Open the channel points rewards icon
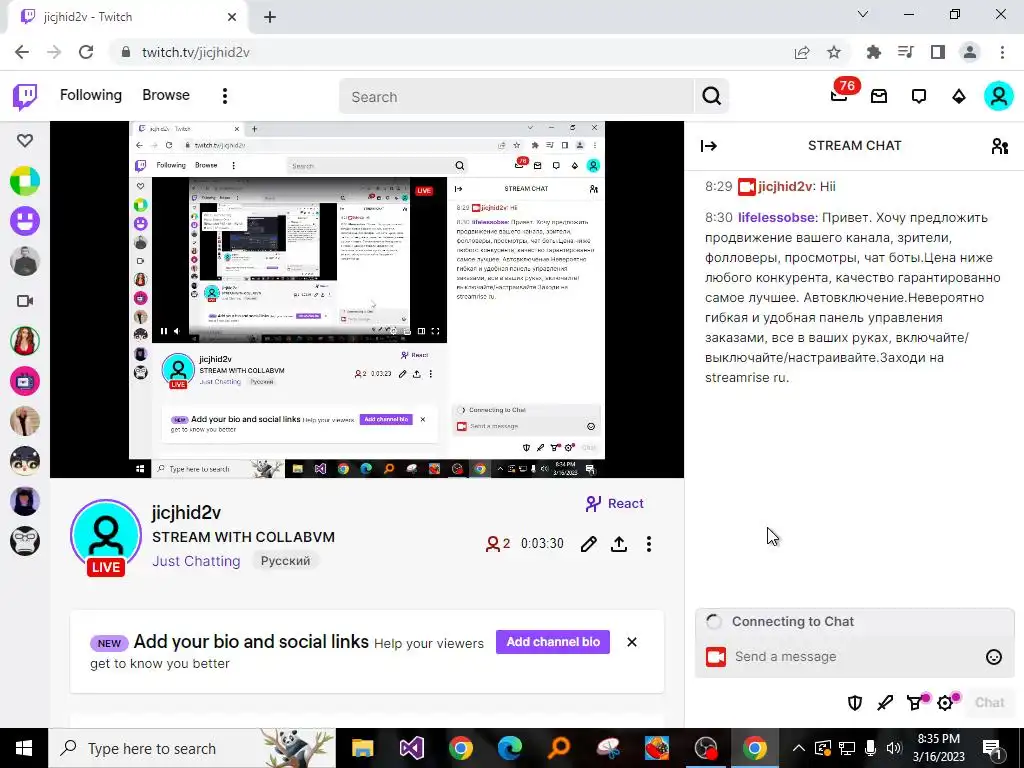 916,702
